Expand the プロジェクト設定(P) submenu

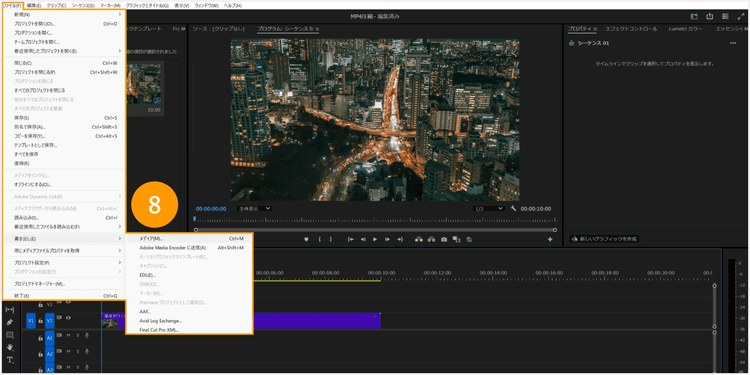click(65, 263)
